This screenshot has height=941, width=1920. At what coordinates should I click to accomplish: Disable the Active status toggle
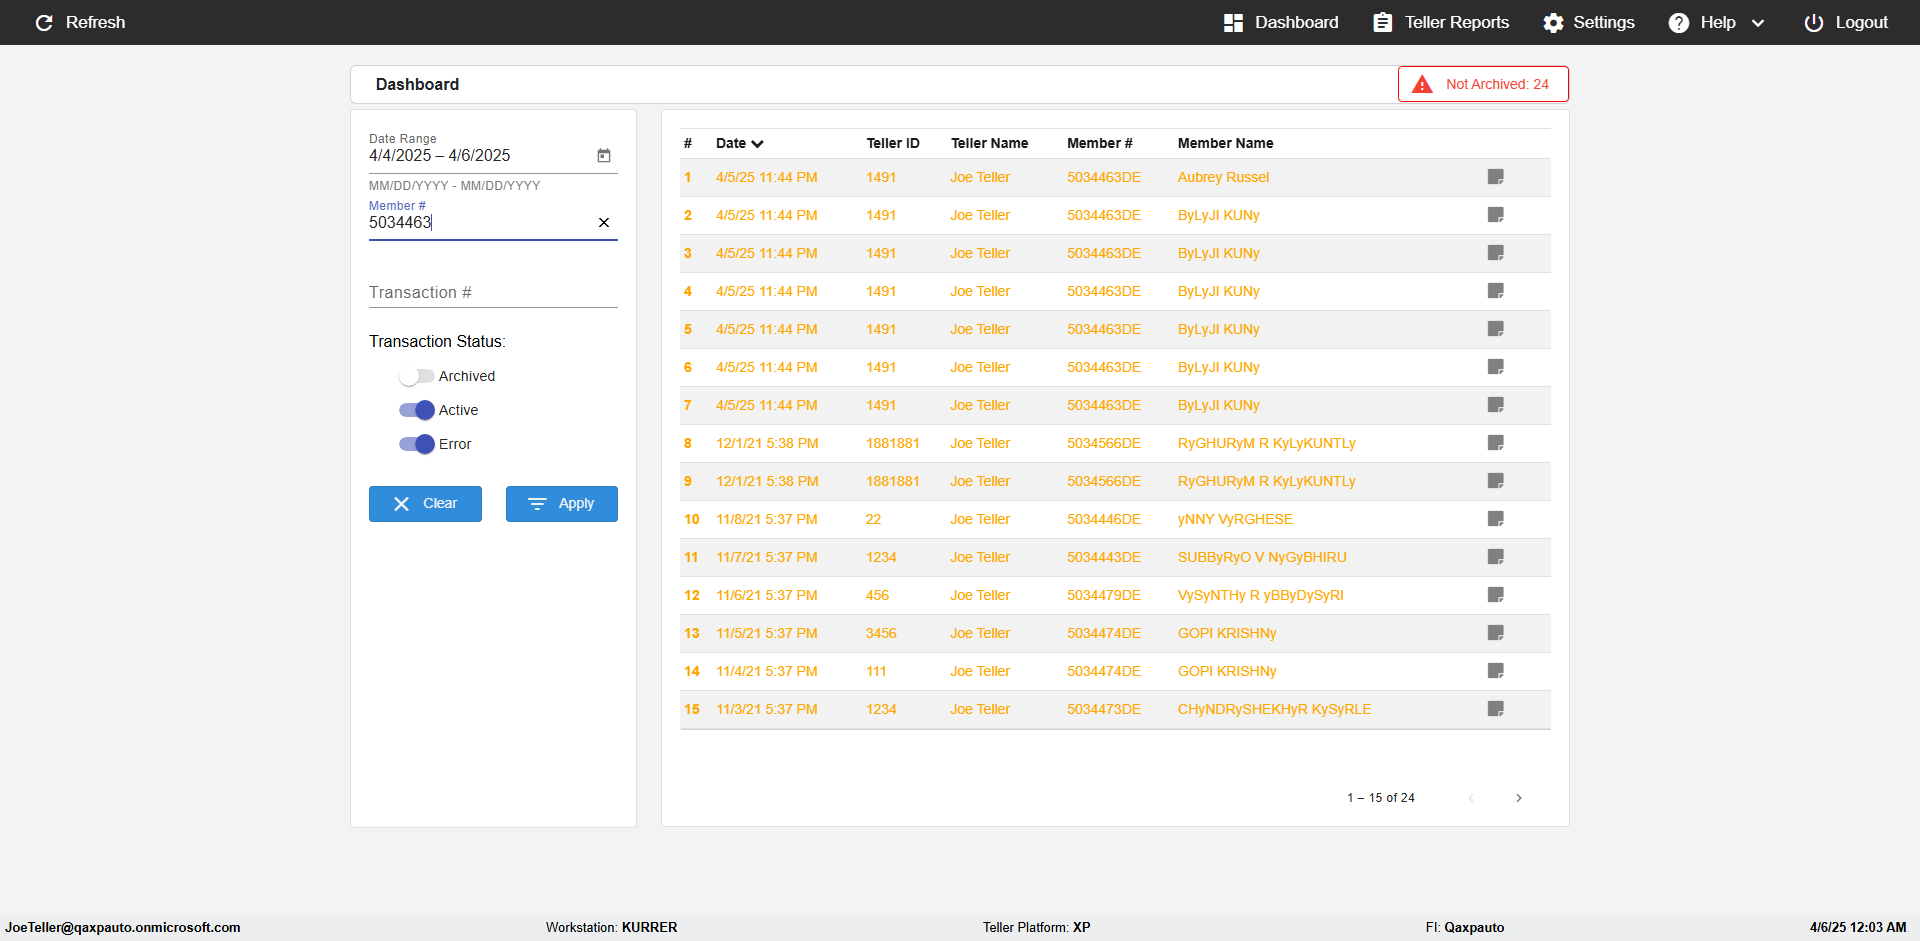coord(416,410)
